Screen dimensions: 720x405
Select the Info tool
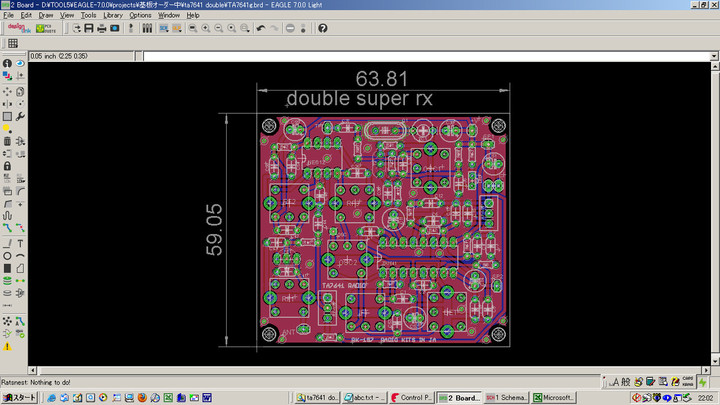[7, 64]
